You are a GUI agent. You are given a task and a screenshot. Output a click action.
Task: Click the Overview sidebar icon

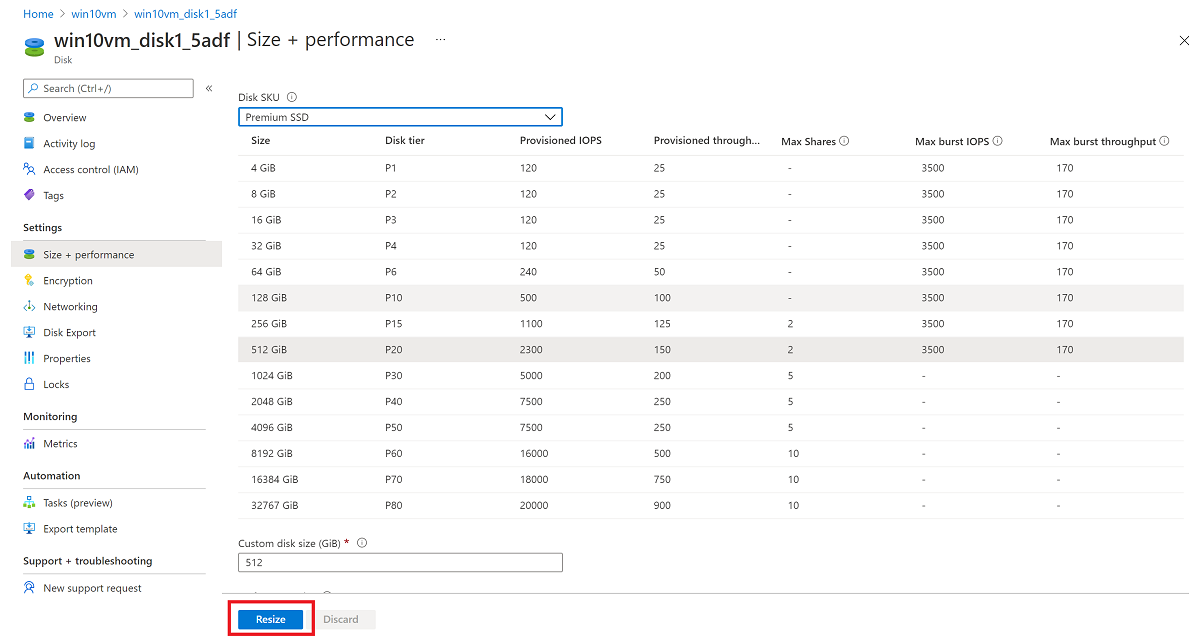(30, 118)
